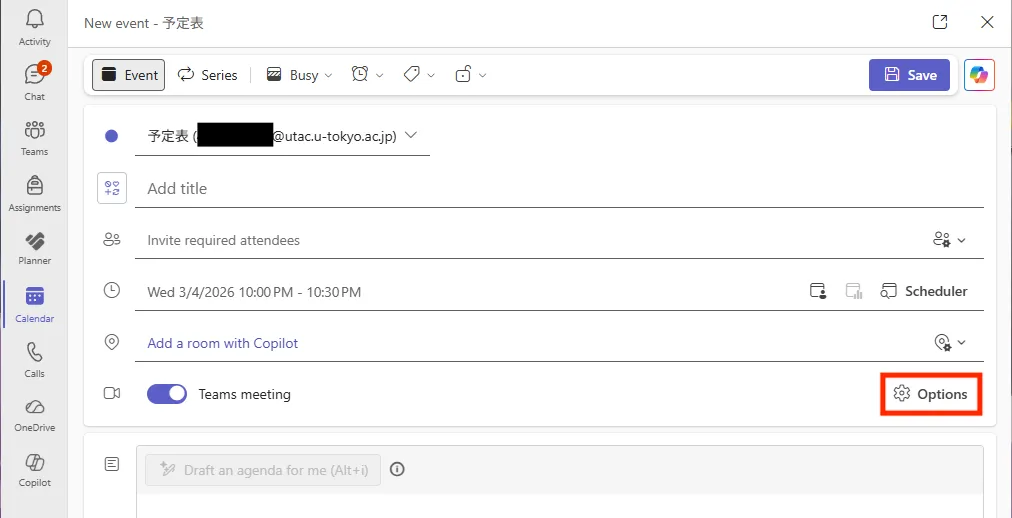Open Assignments from the left rail

pos(34,193)
